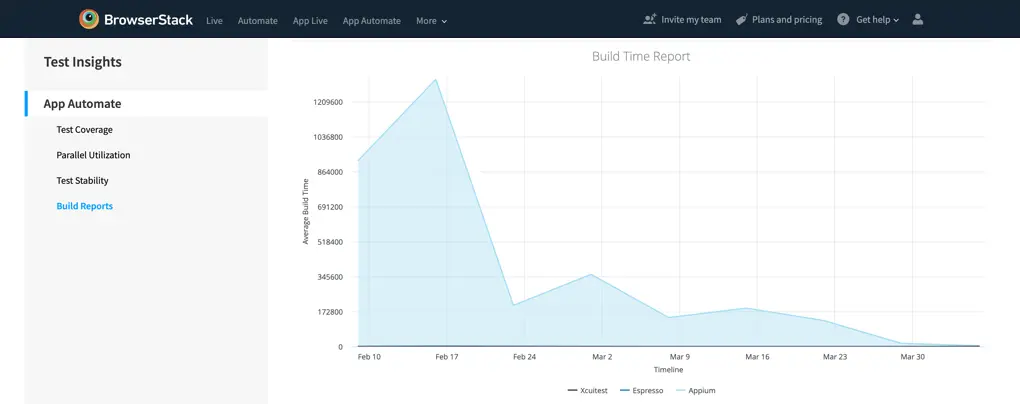
Task: Click the Invite my team icon
Action: (x=650, y=19)
